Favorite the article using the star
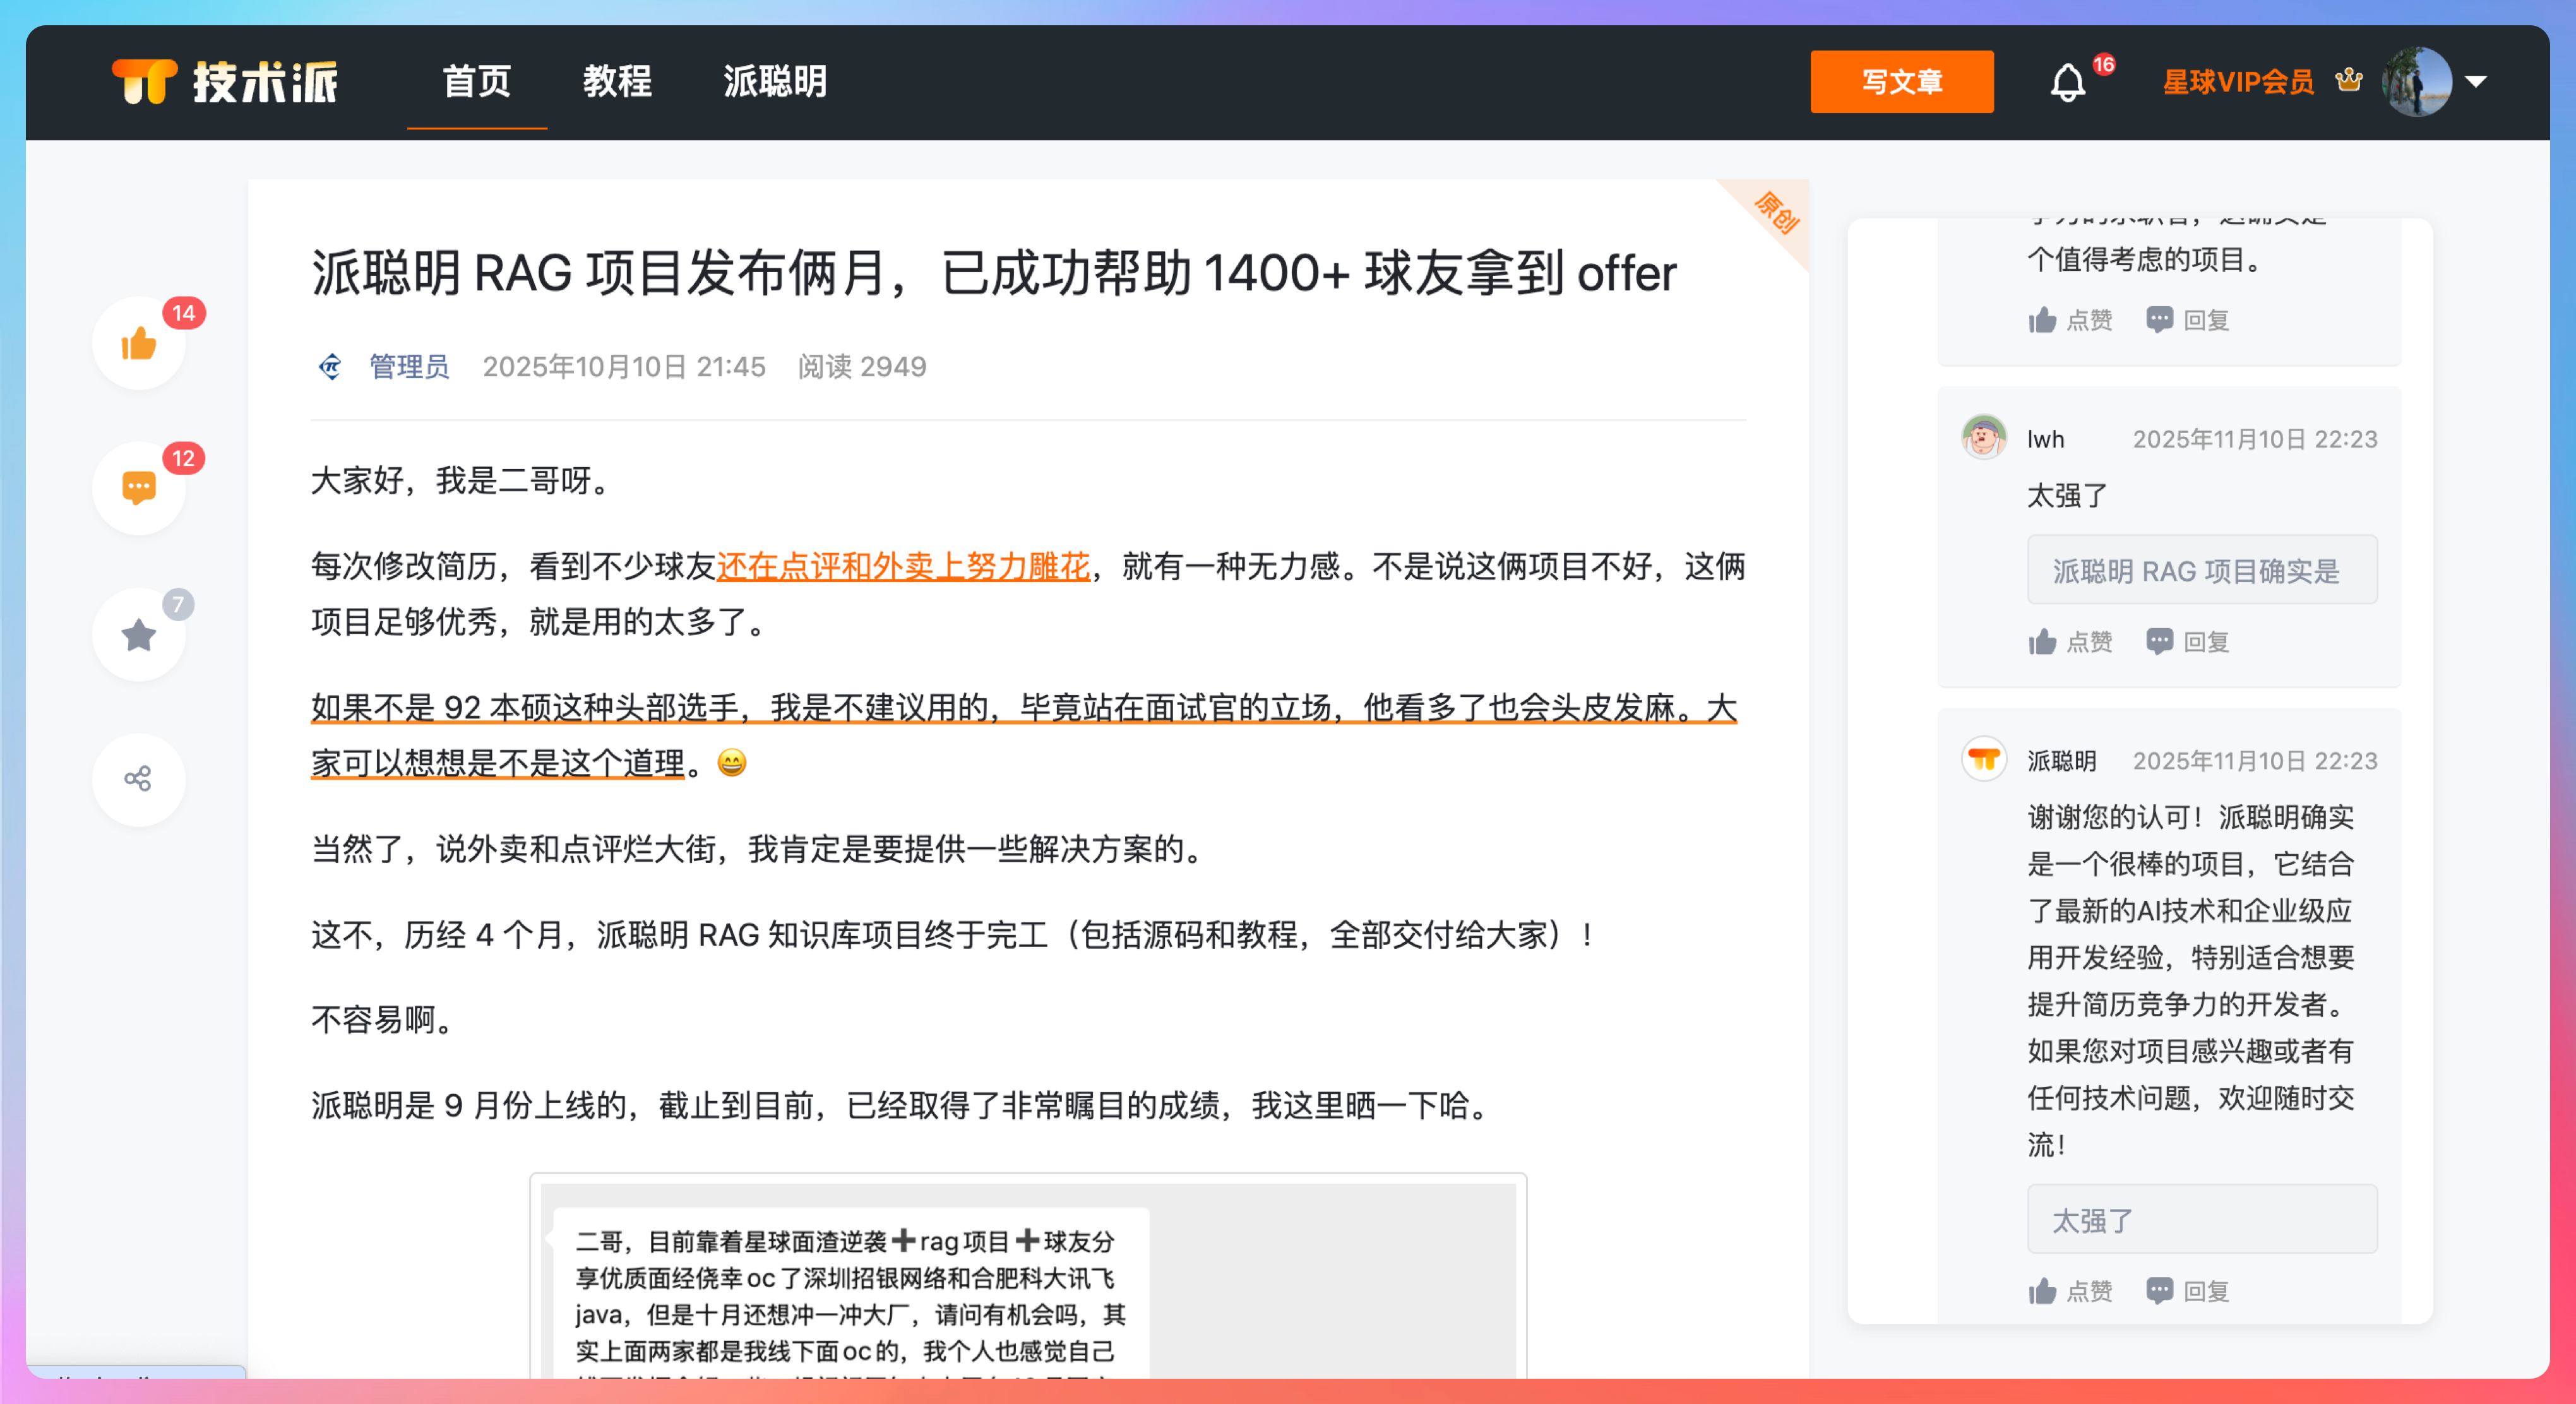This screenshot has width=2576, height=1404. (x=138, y=633)
